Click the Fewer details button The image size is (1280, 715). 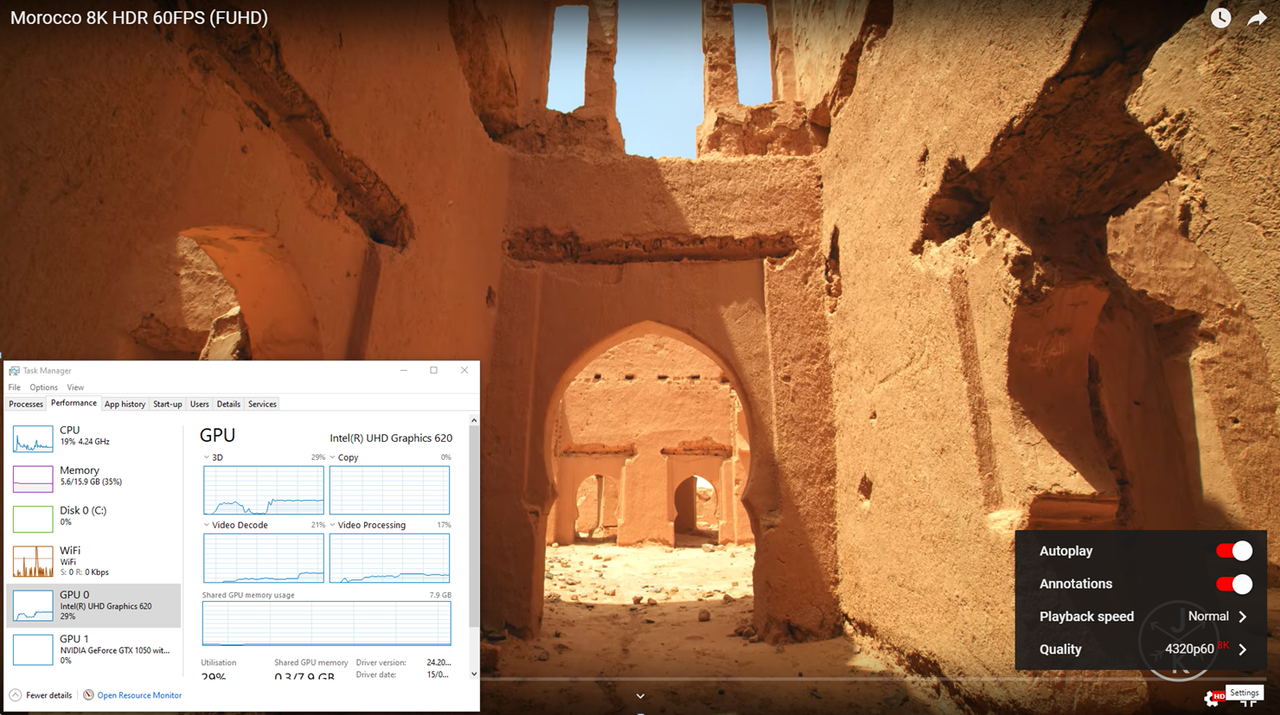40,695
